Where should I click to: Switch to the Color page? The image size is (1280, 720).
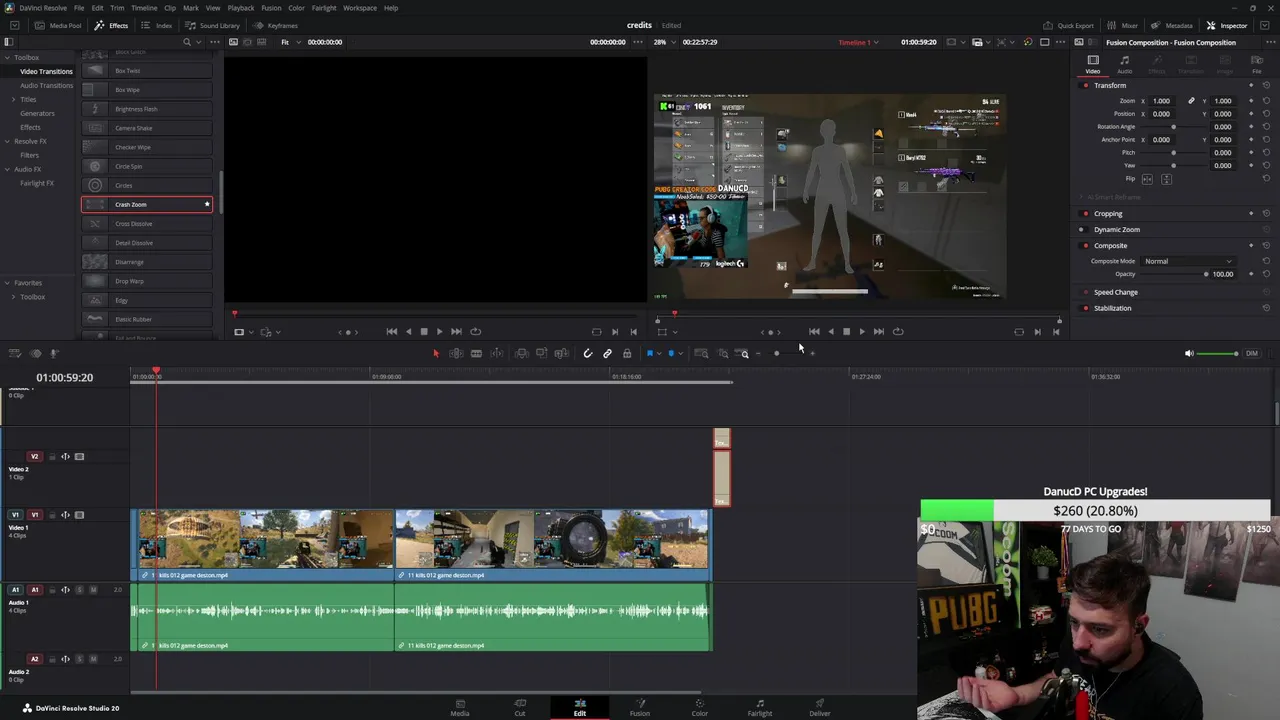pyautogui.click(x=700, y=707)
